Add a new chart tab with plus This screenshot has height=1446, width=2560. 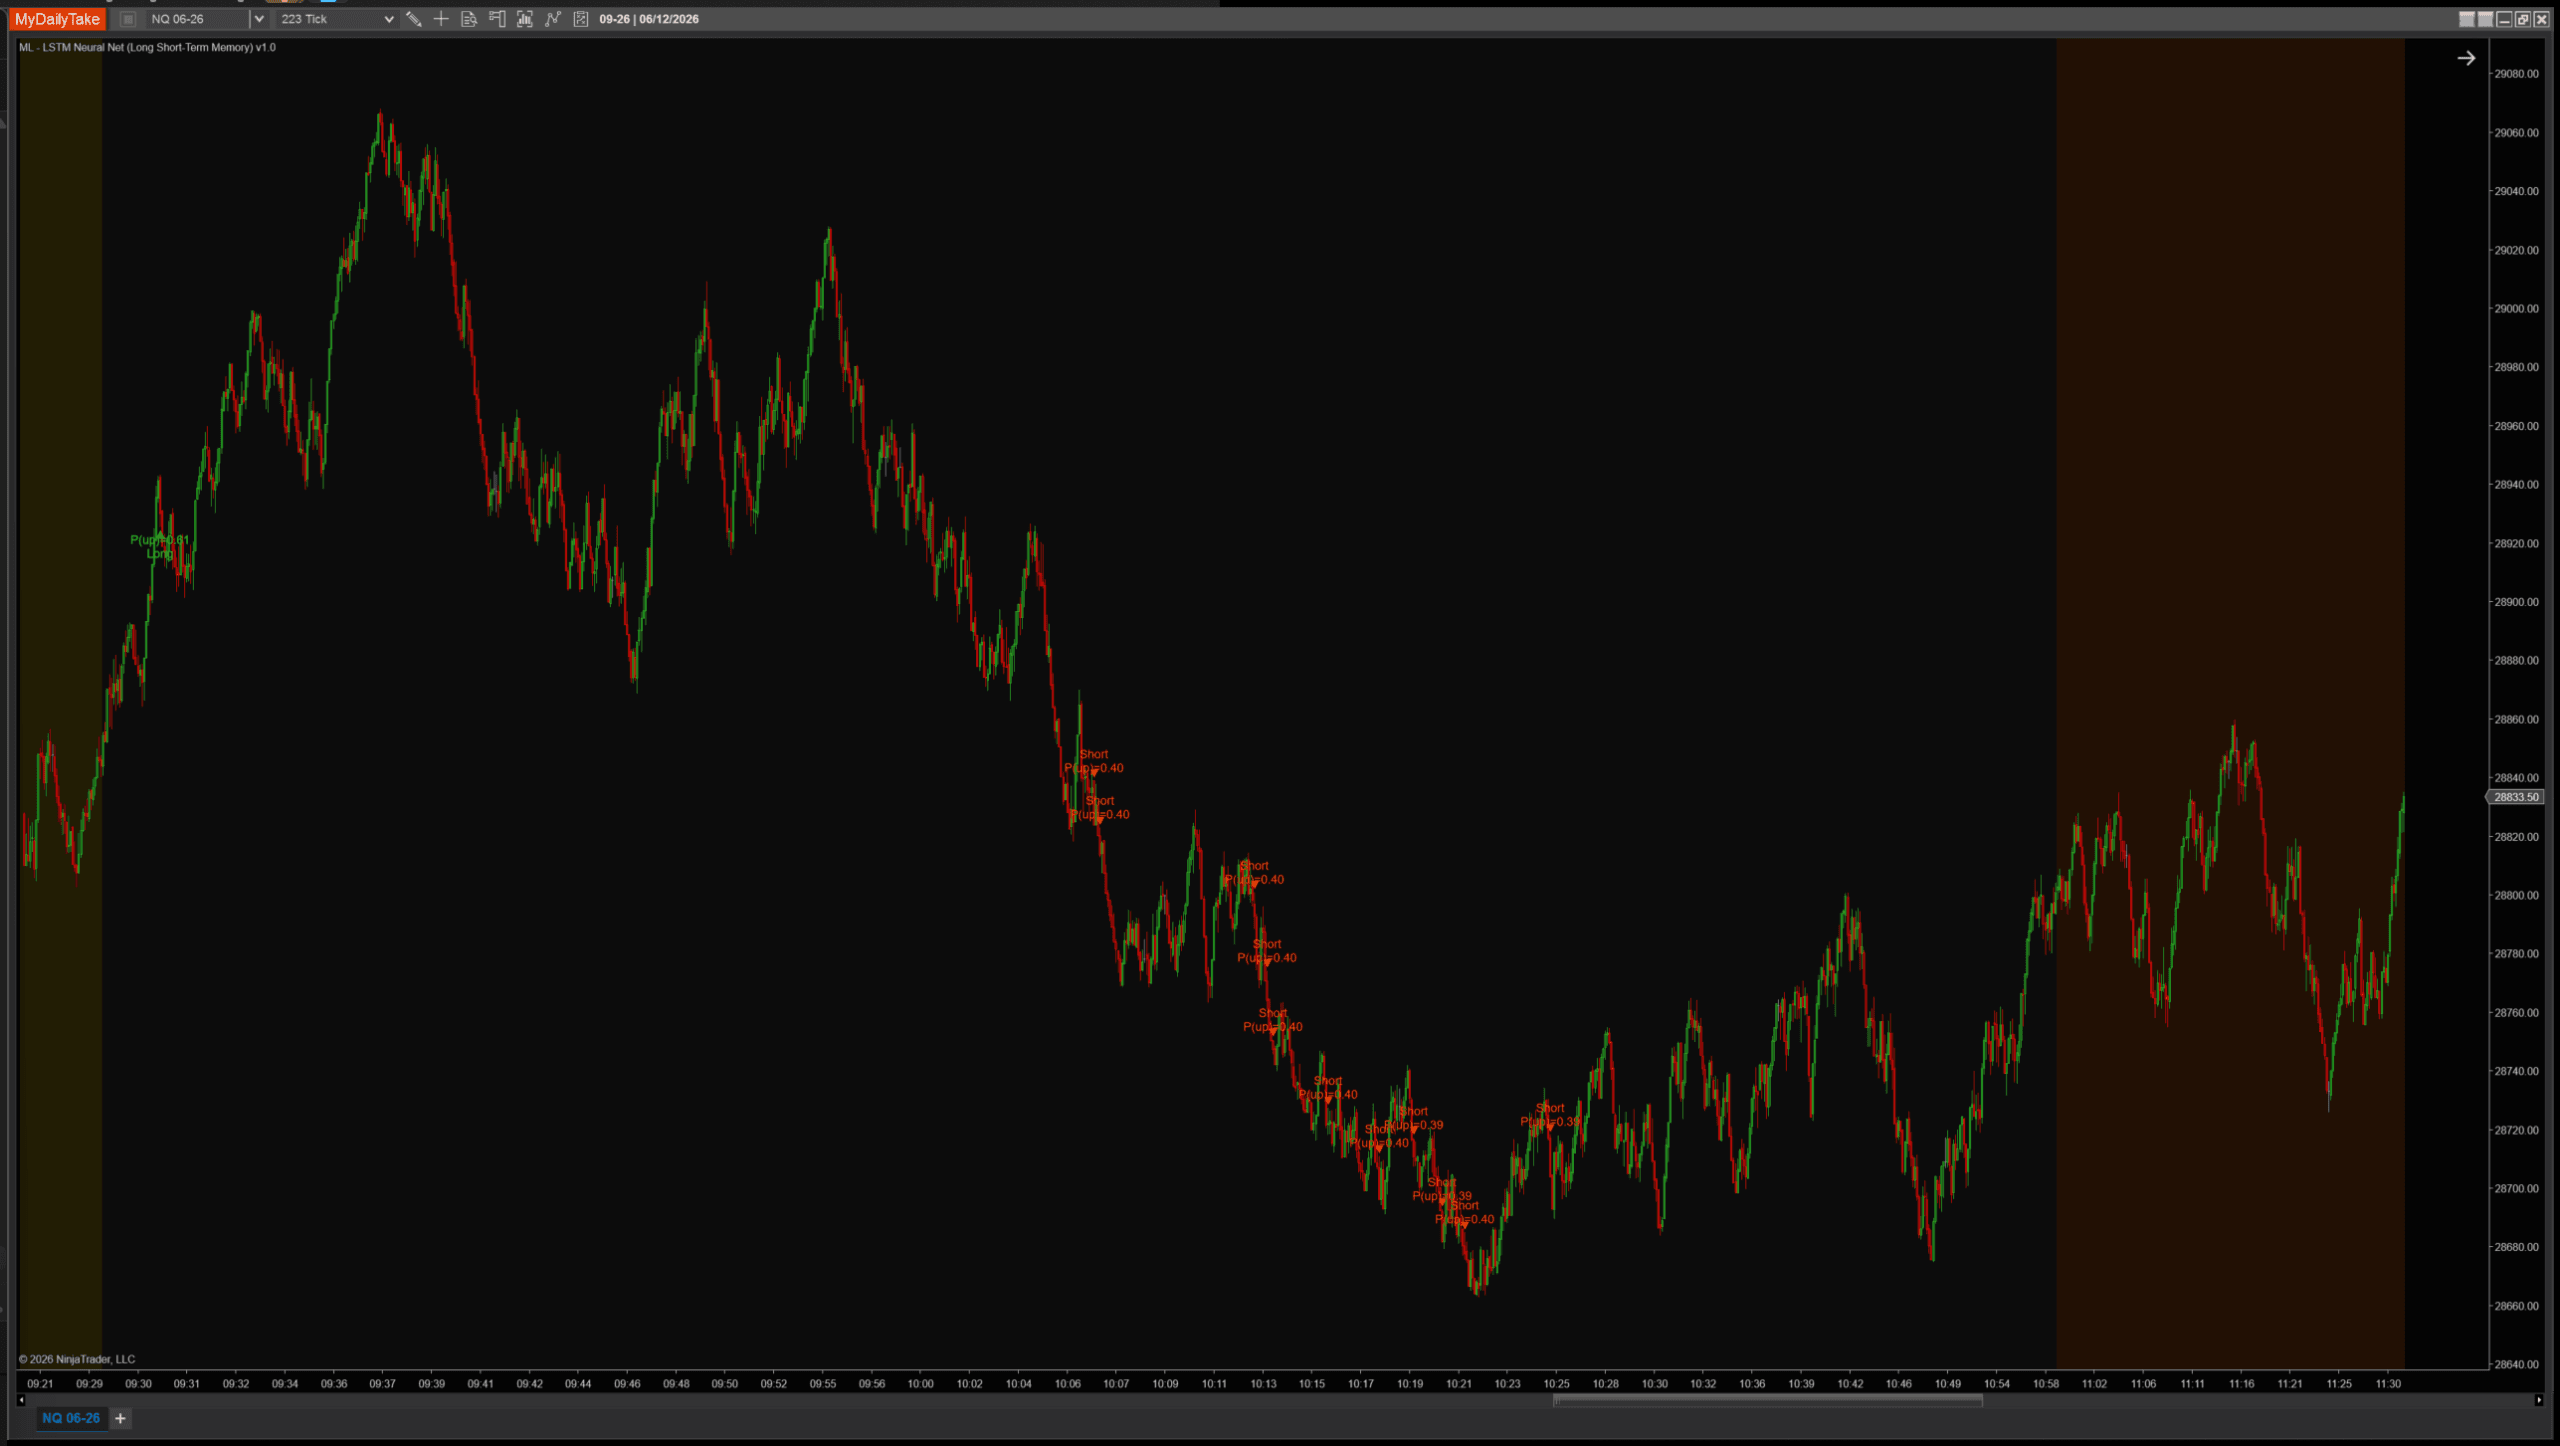point(120,1418)
